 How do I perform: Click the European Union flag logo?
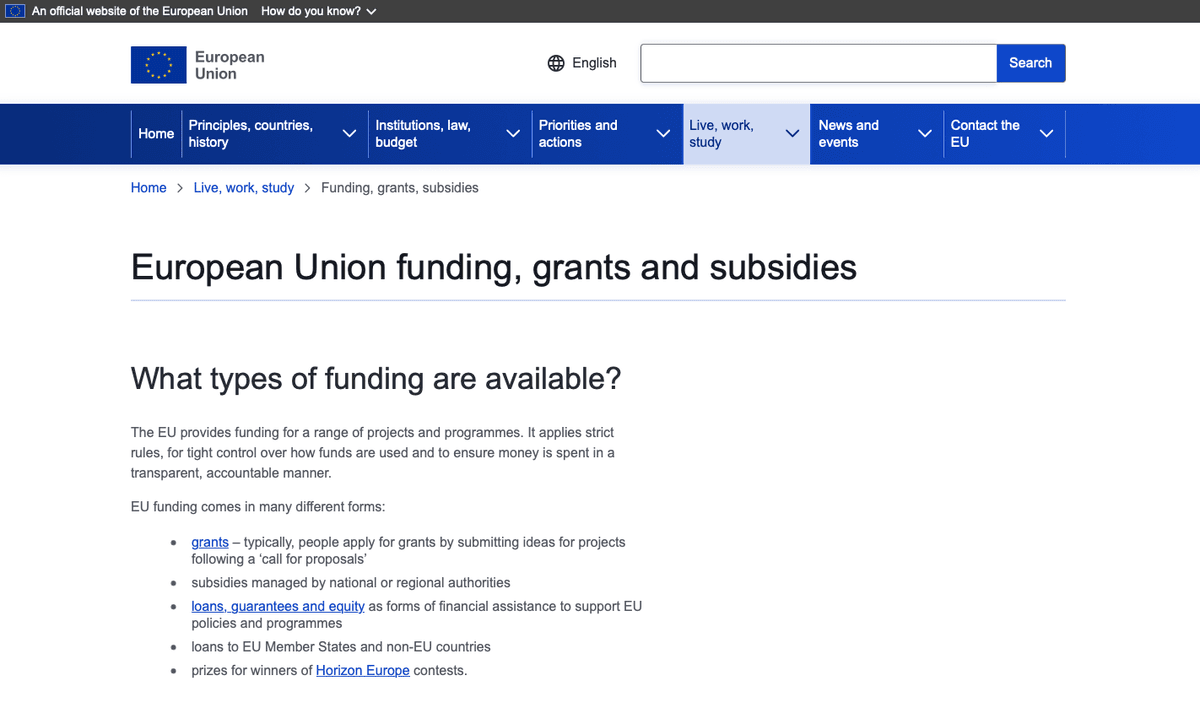click(158, 65)
